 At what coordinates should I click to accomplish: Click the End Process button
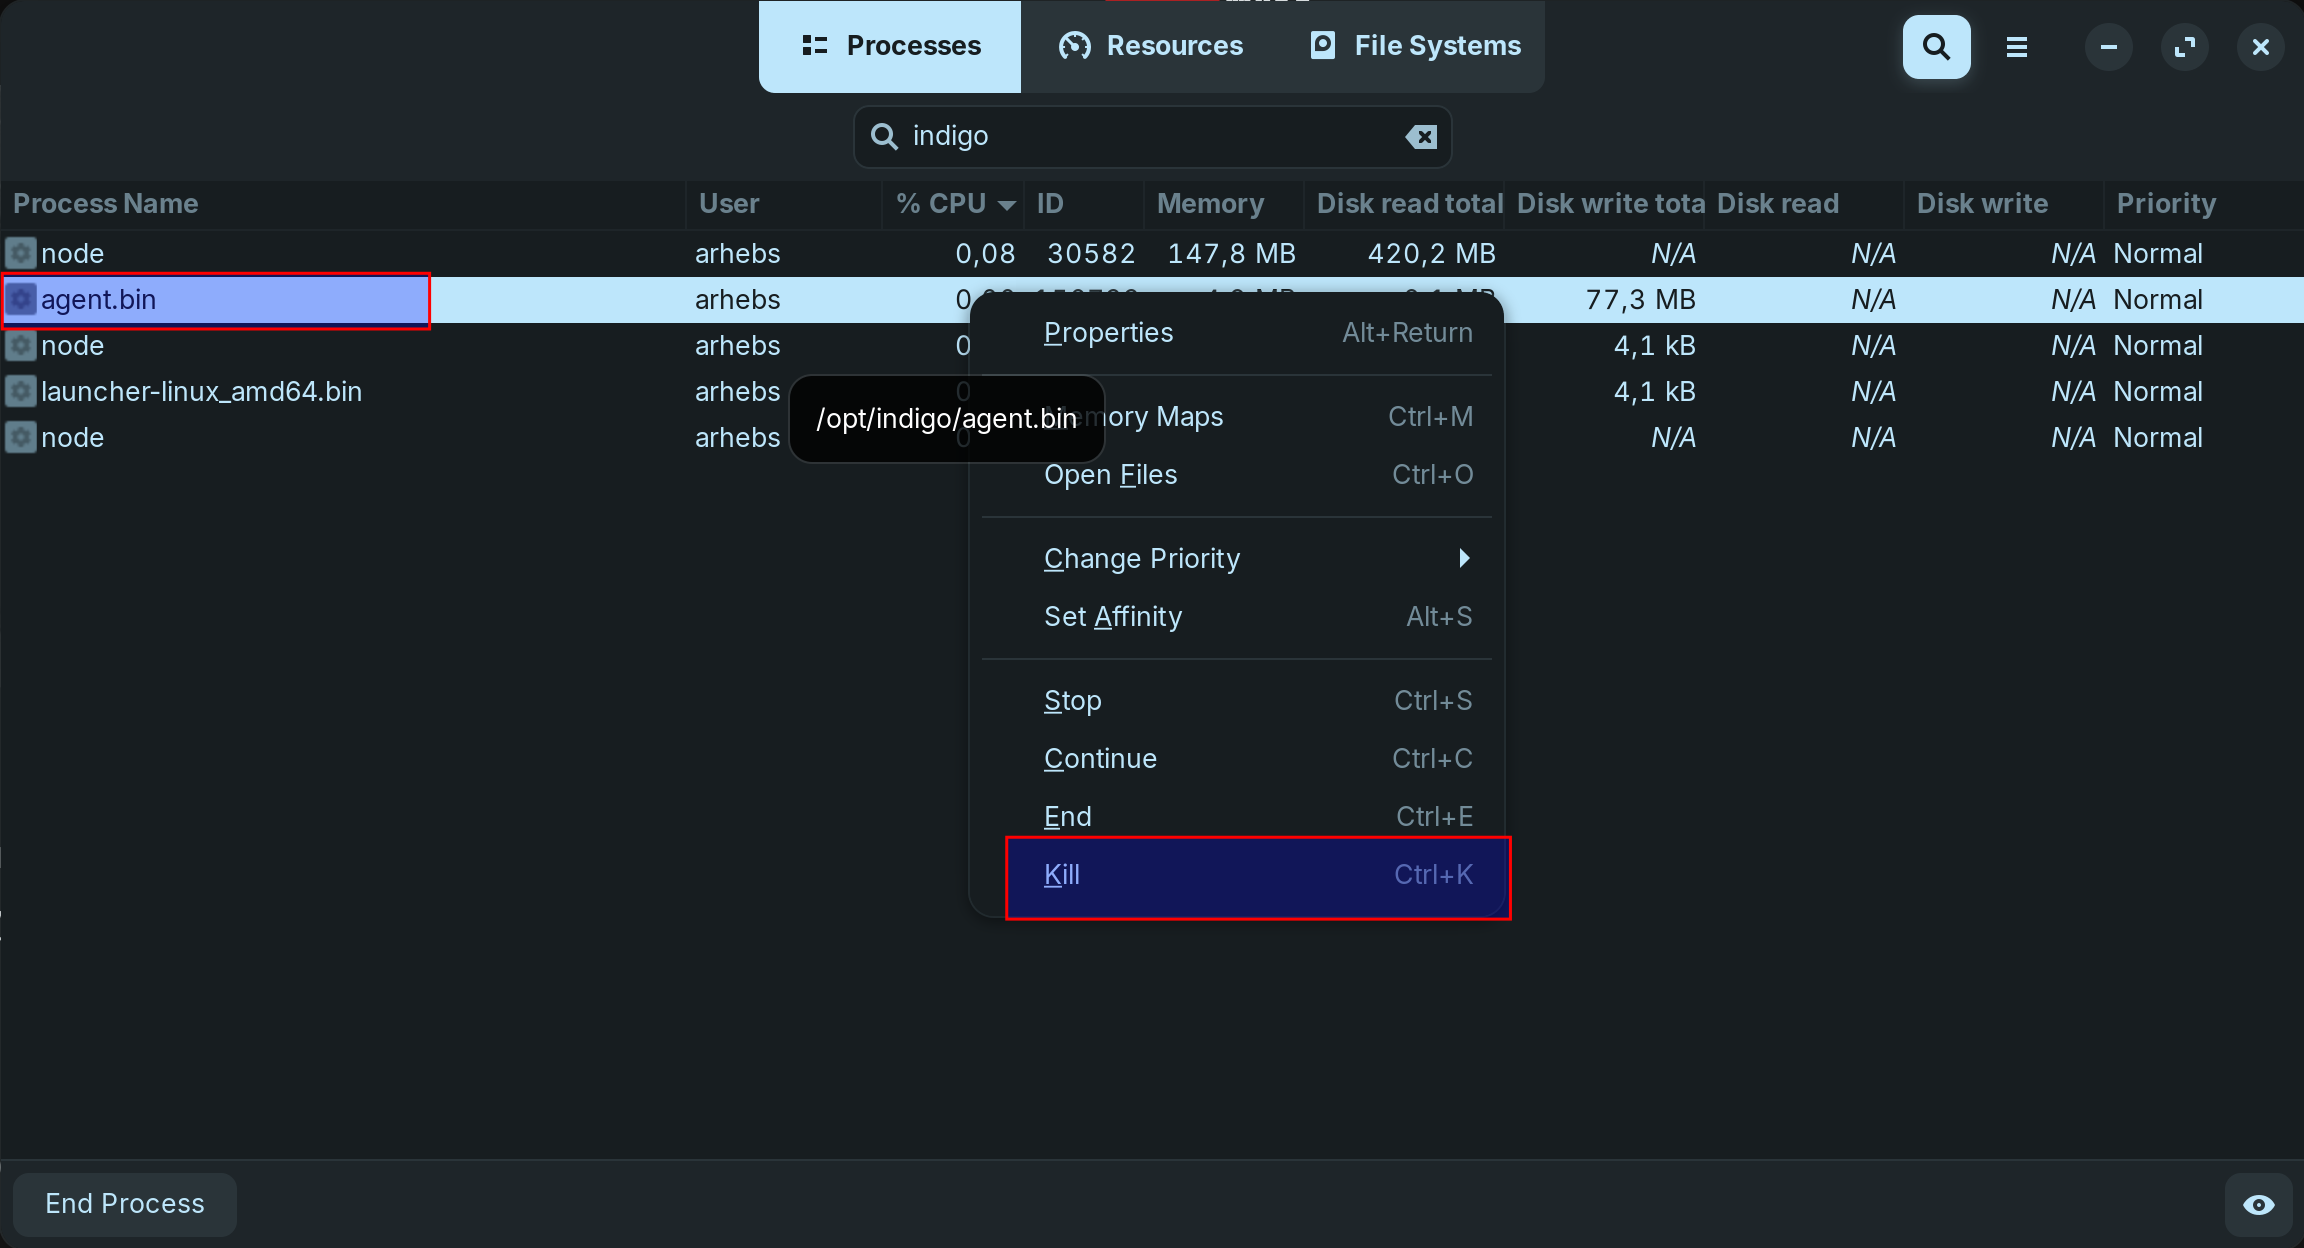125,1204
